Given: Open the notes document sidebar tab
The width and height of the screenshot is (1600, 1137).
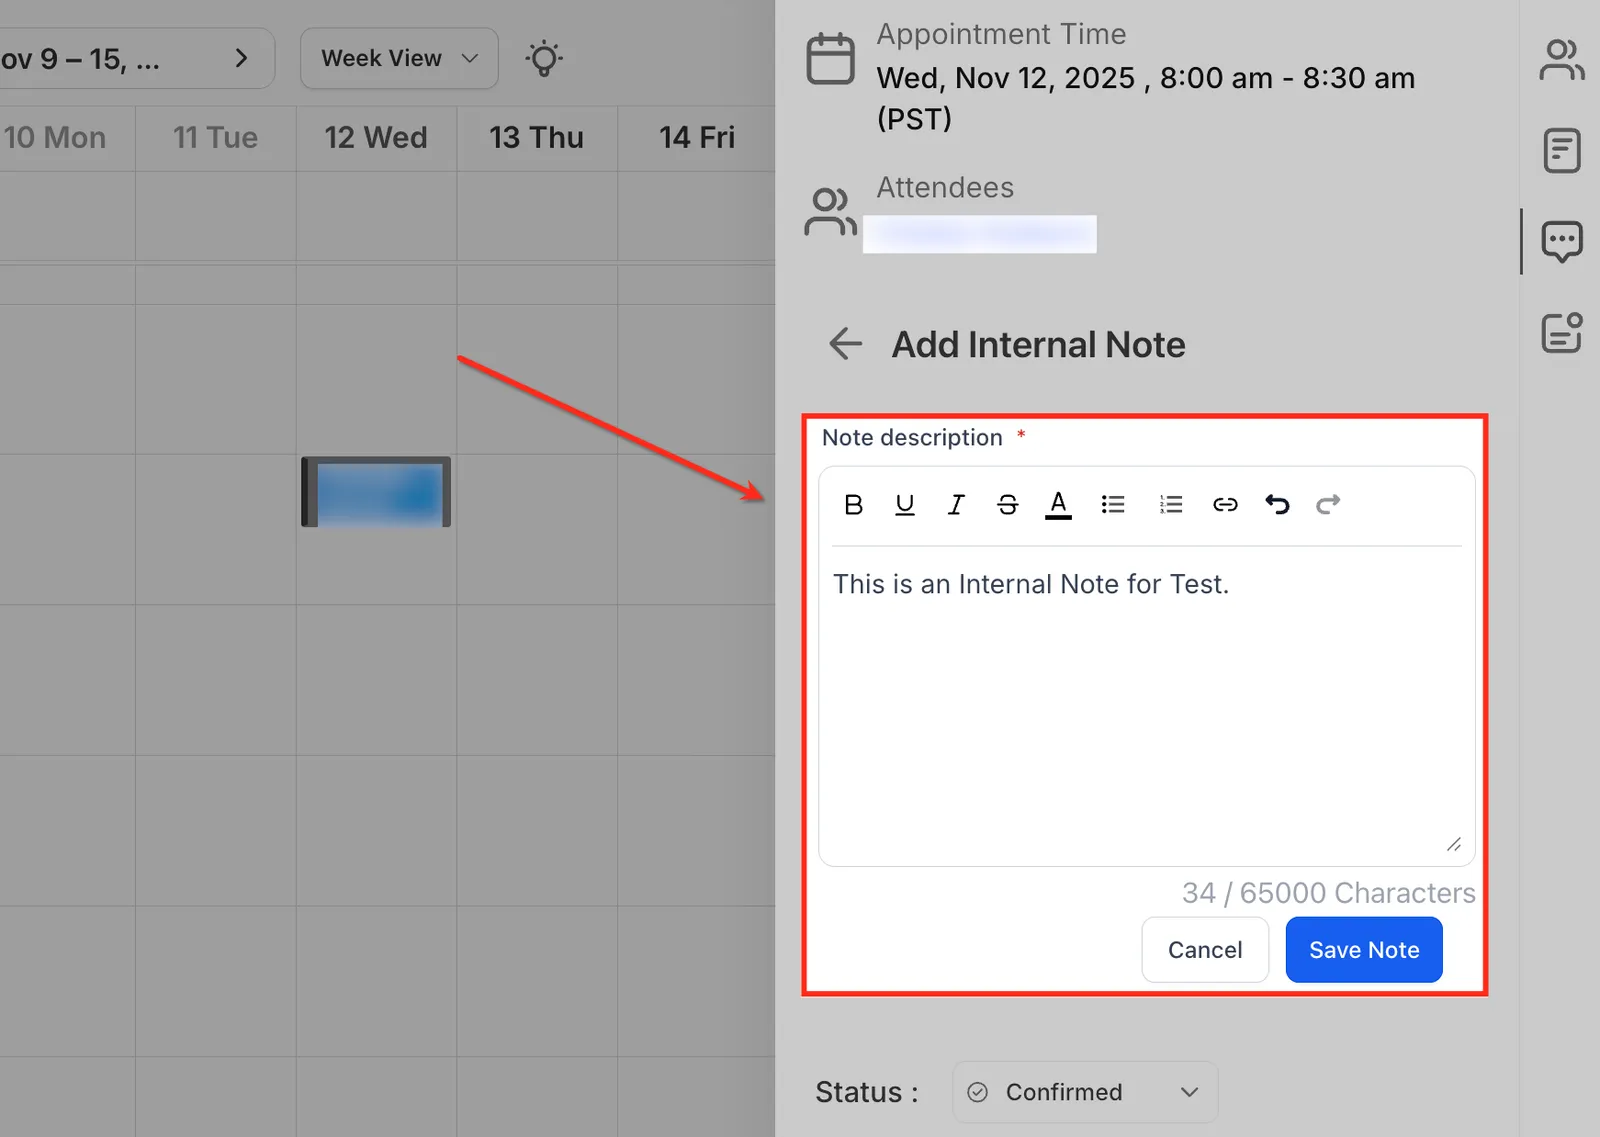Looking at the screenshot, I should [x=1561, y=151].
